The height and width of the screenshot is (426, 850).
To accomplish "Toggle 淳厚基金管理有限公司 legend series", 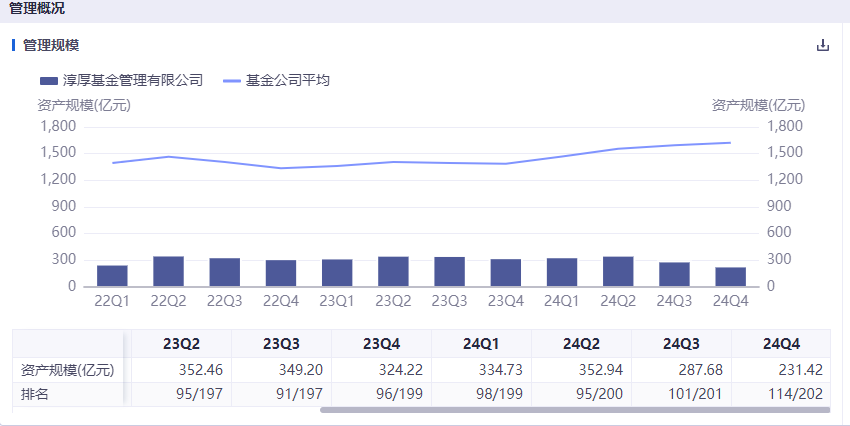I will (120, 81).
